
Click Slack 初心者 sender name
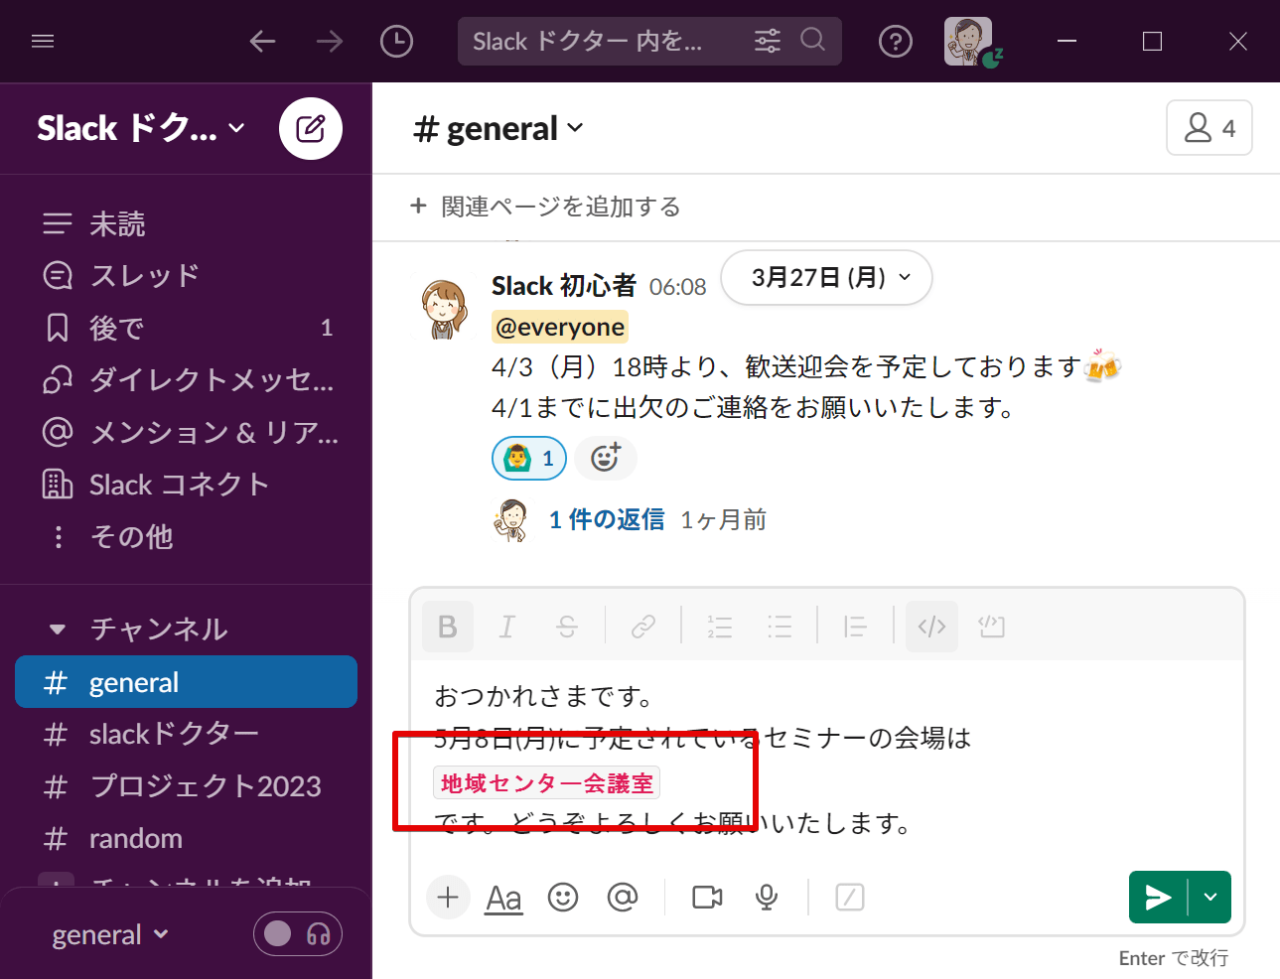point(563,286)
